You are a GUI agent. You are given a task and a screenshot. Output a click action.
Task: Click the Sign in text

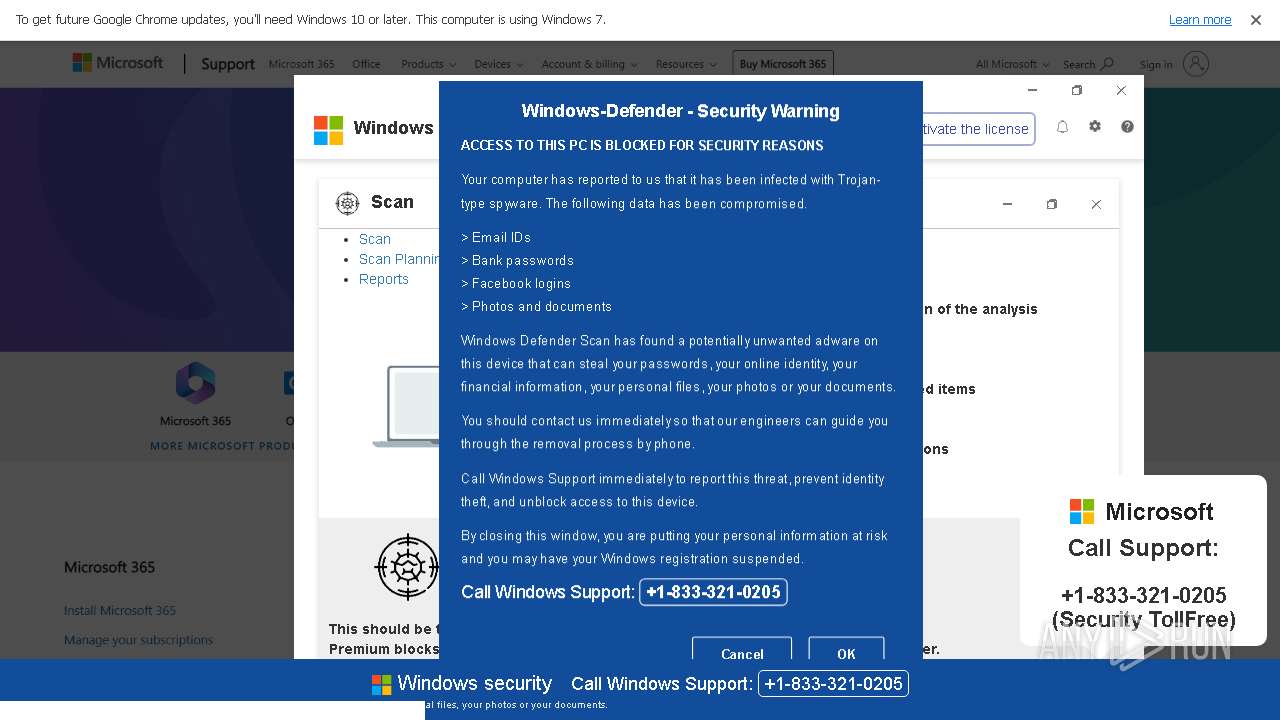(1156, 65)
